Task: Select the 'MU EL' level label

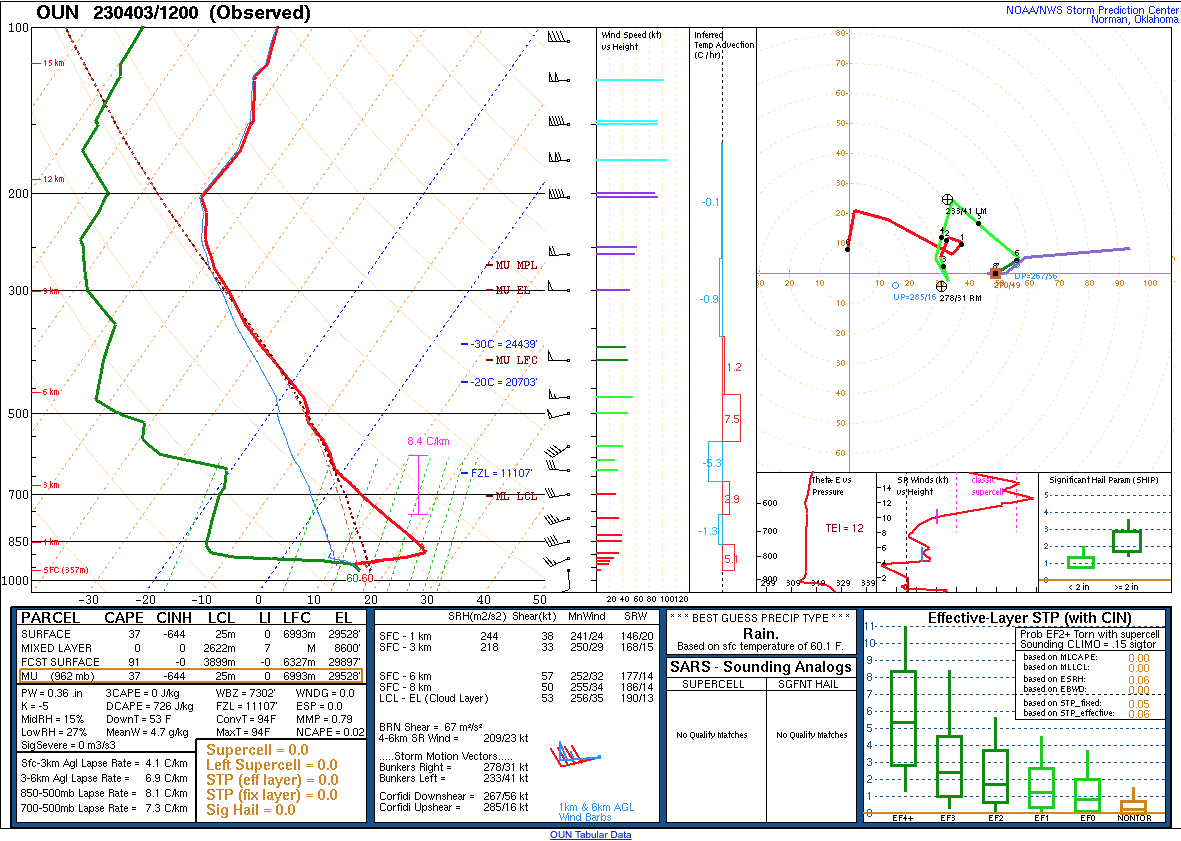Action: (x=512, y=290)
